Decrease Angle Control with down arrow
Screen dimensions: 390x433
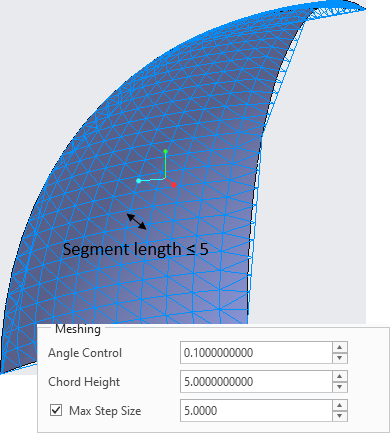pyautogui.click(x=340, y=358)
